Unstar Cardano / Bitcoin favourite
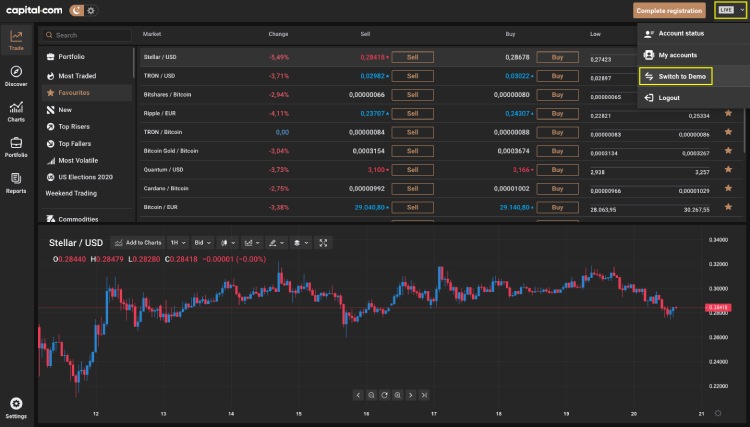 coord(728,188)
